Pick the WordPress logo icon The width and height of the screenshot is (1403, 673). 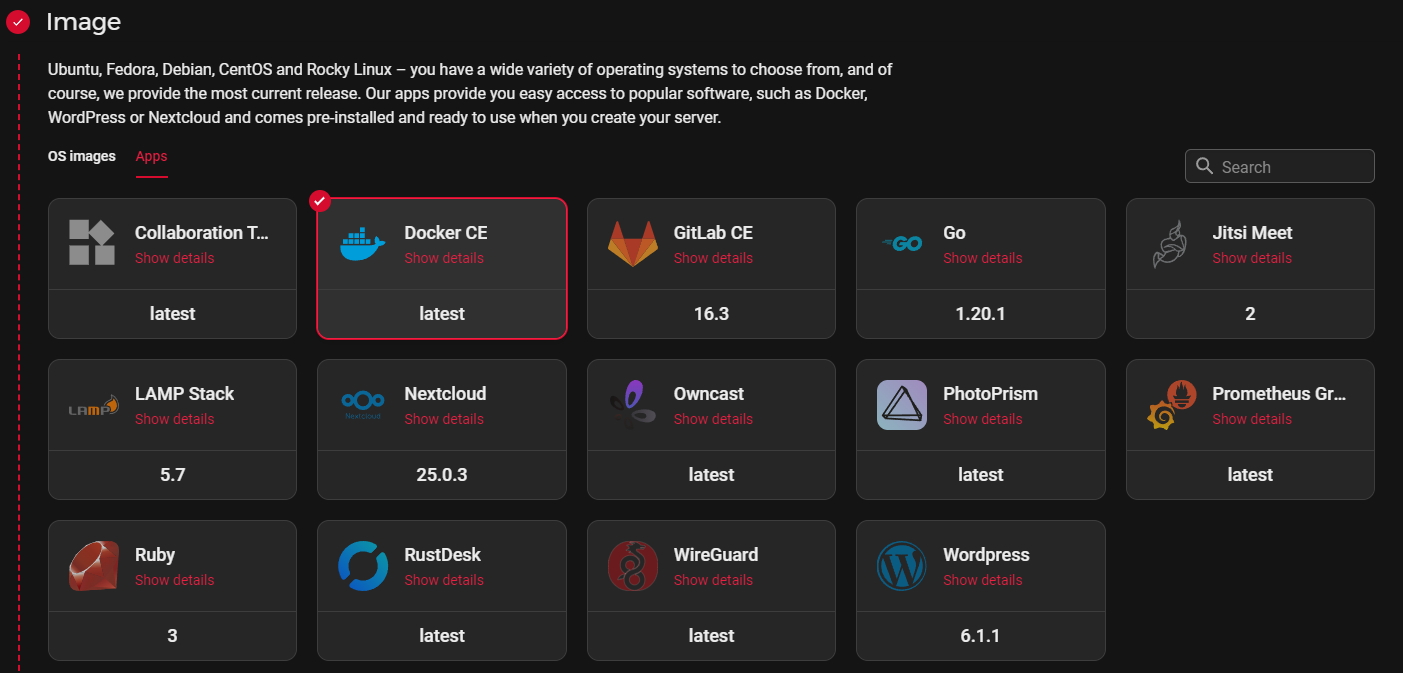coord(901,566)
